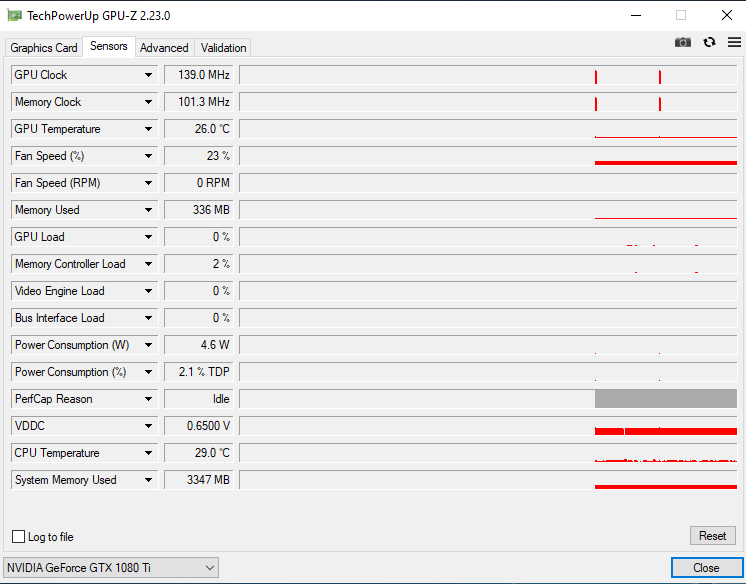746x584 pixels.
Task: Click the 101.3 MHz memory clock value
Action: (x=199, y=102)
